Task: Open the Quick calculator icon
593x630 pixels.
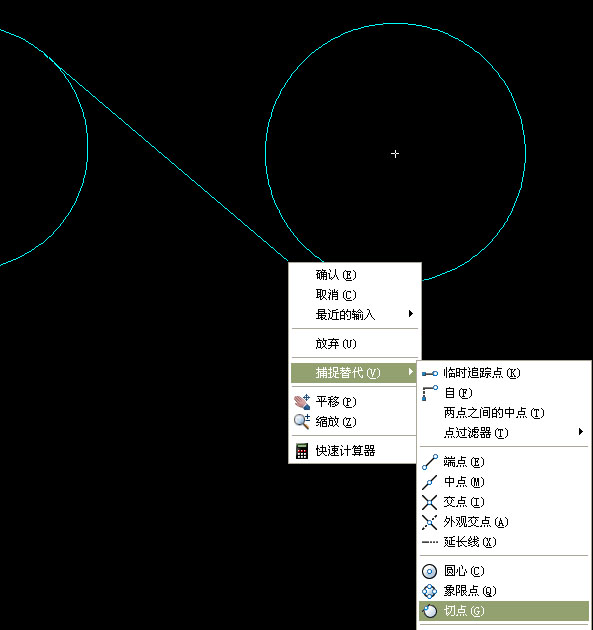Action: (302, 451)
